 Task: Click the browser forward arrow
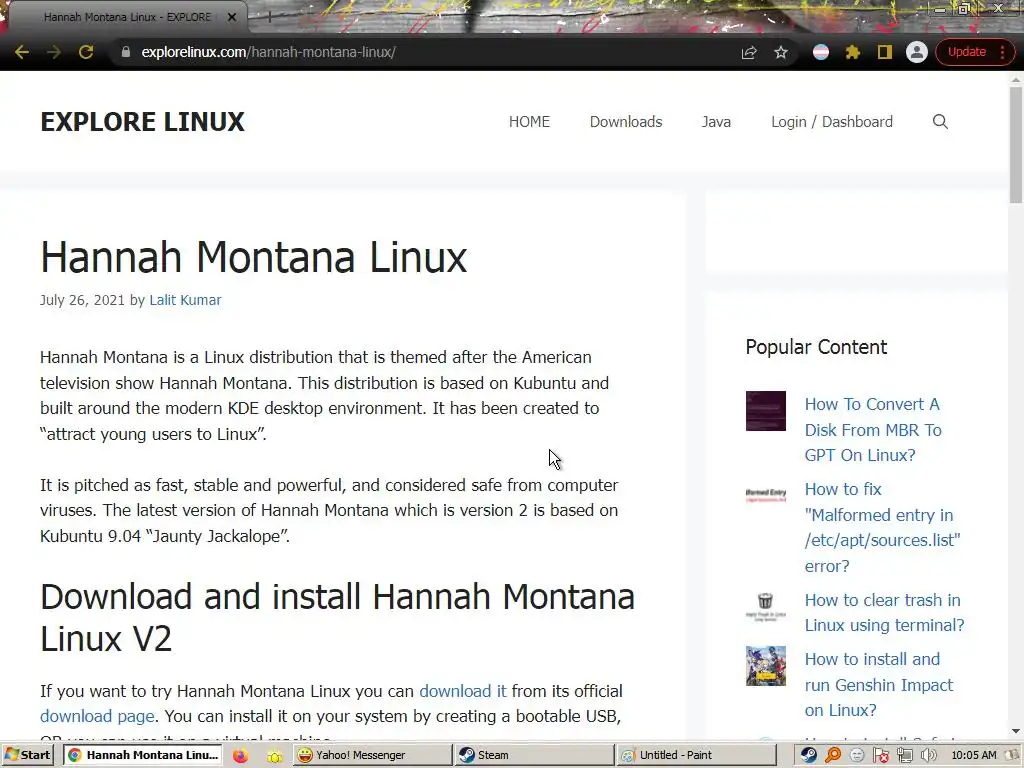[54, 52]
